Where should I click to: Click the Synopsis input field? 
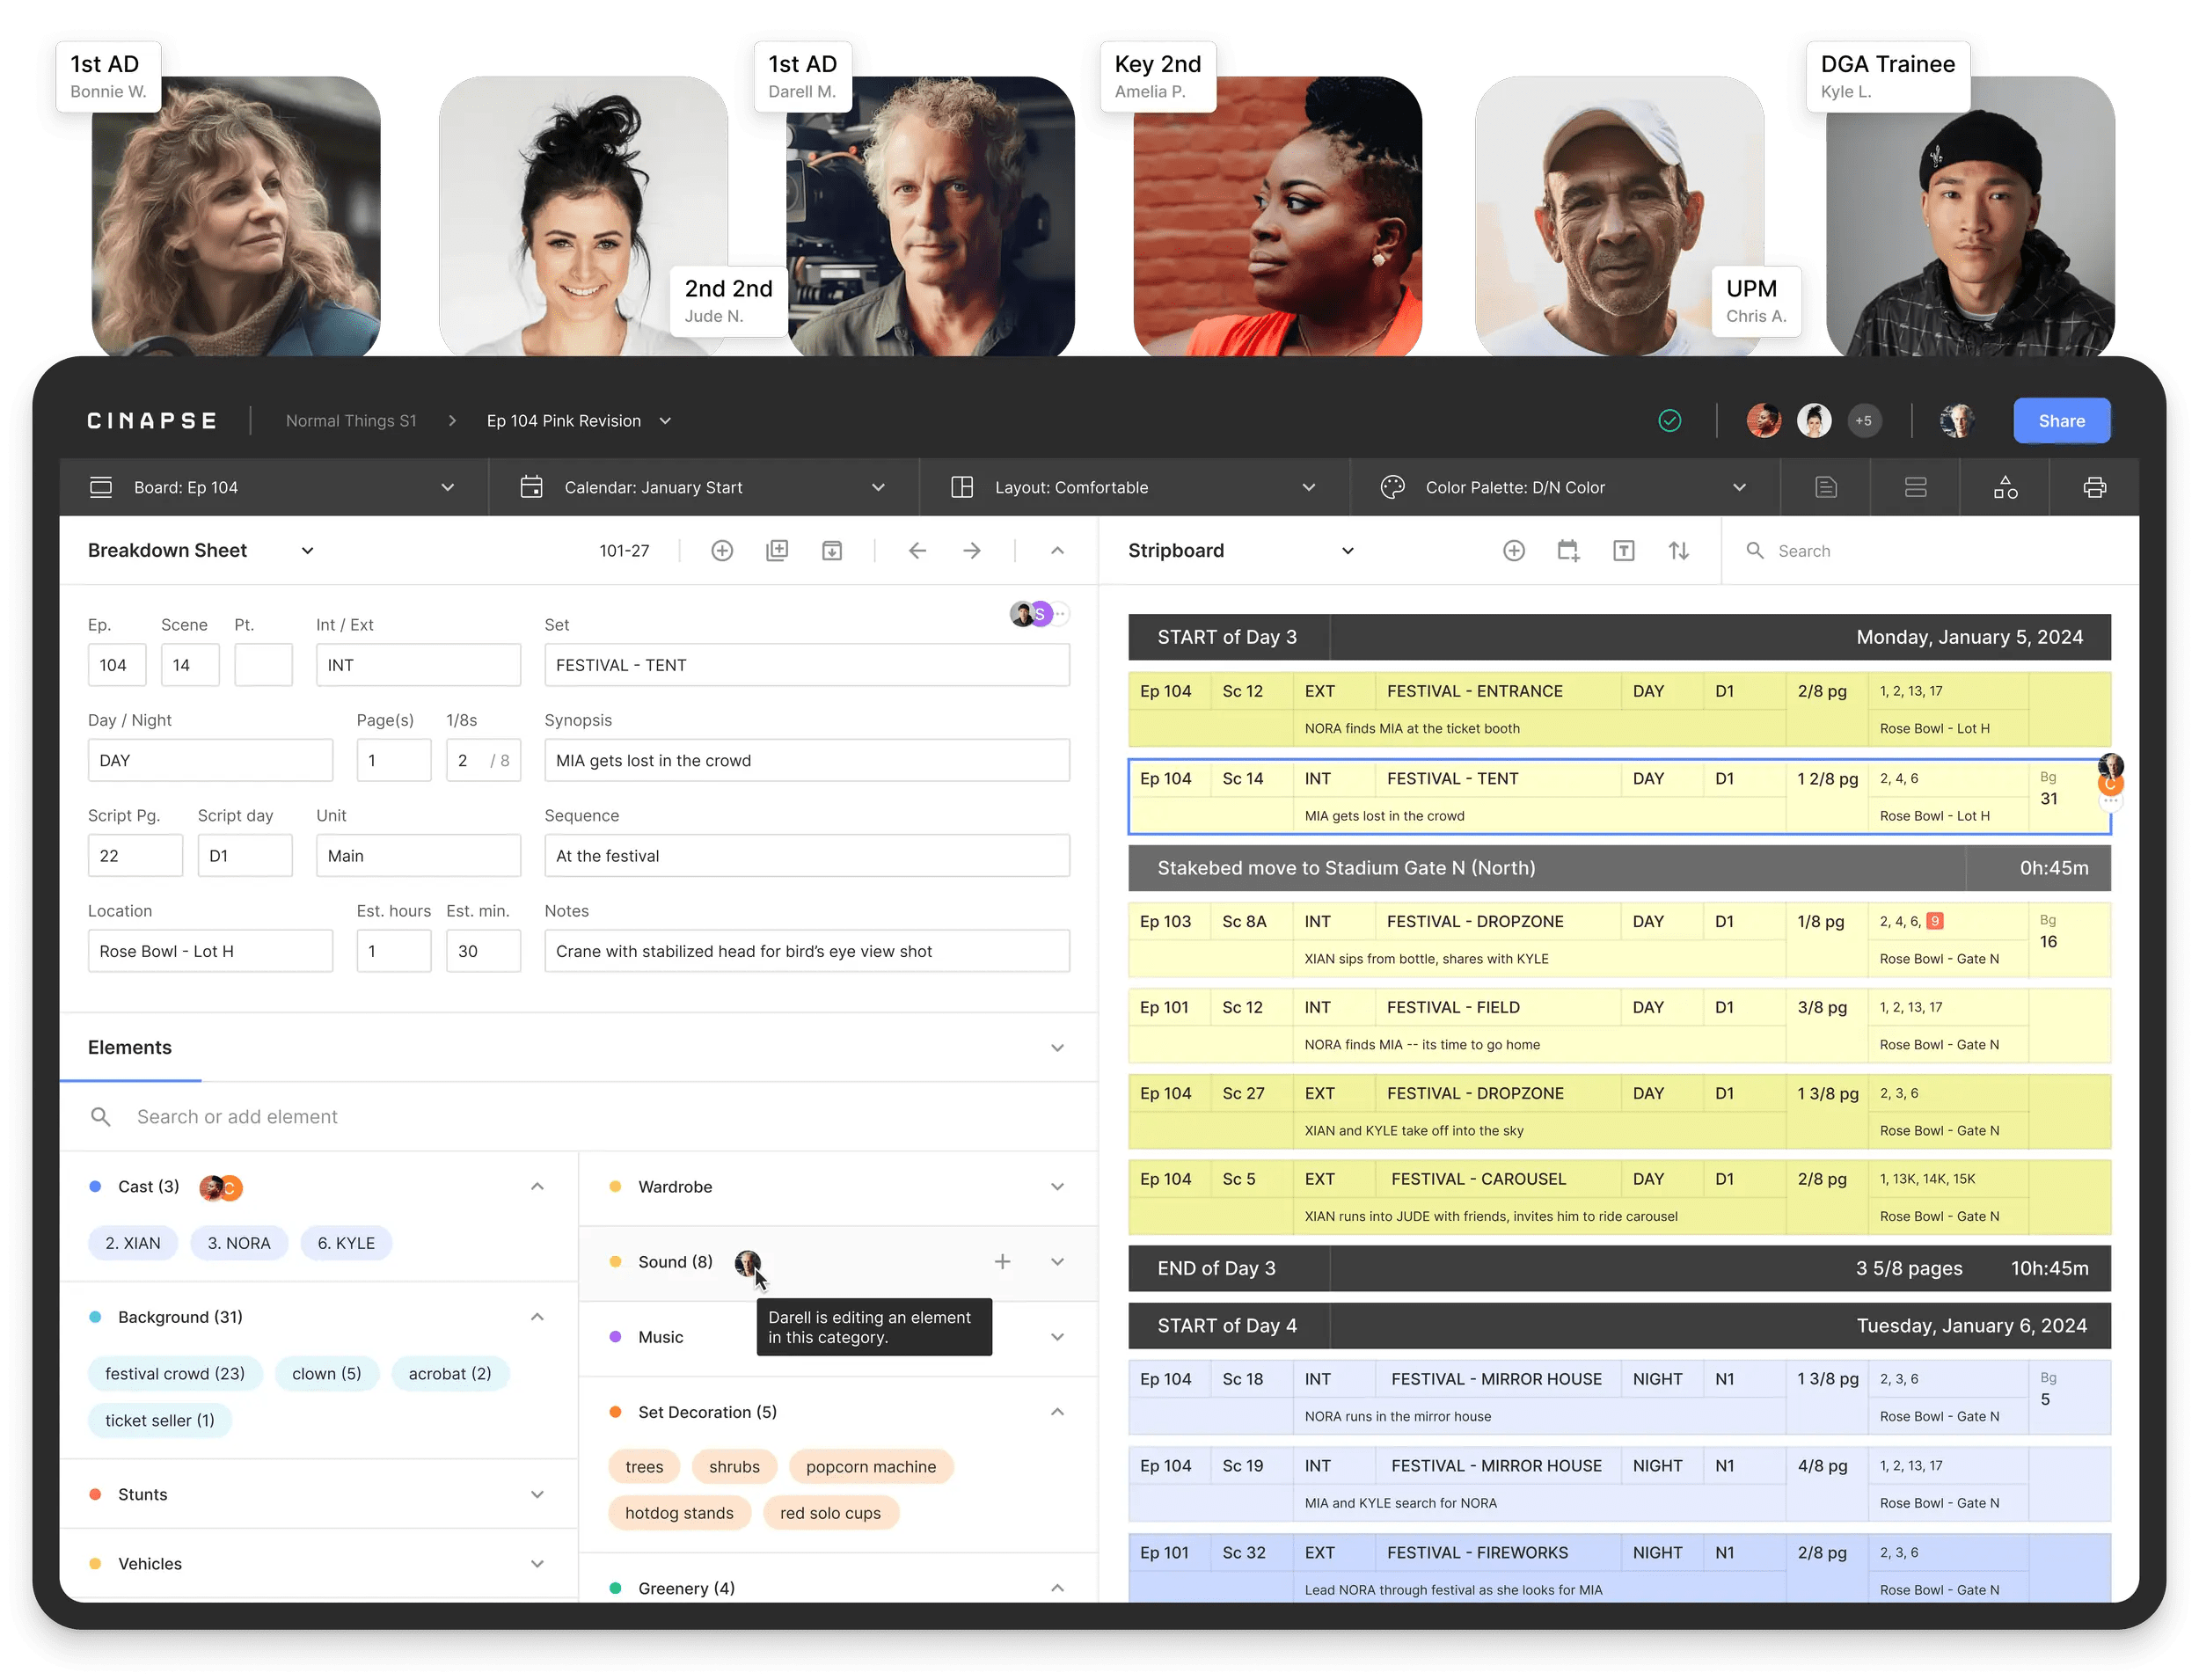(806, 760)
